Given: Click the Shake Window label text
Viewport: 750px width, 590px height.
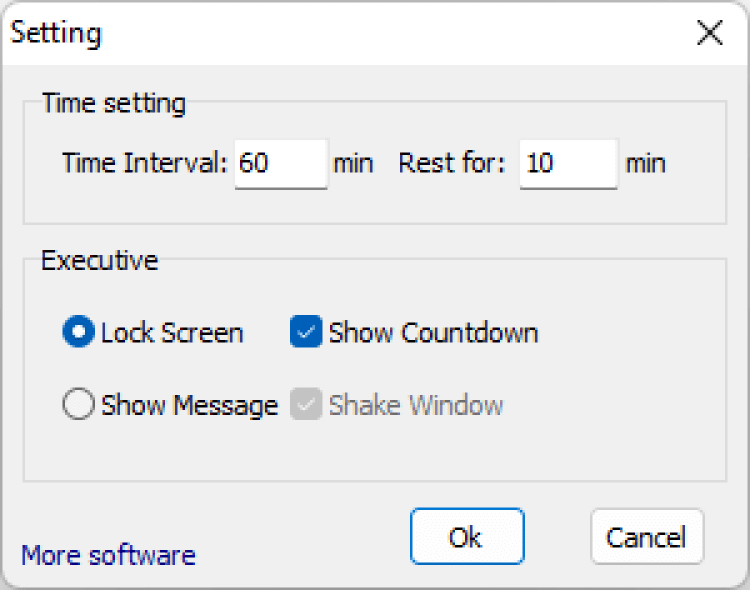Looking at the screenshot, I should (x=415, y=405).
